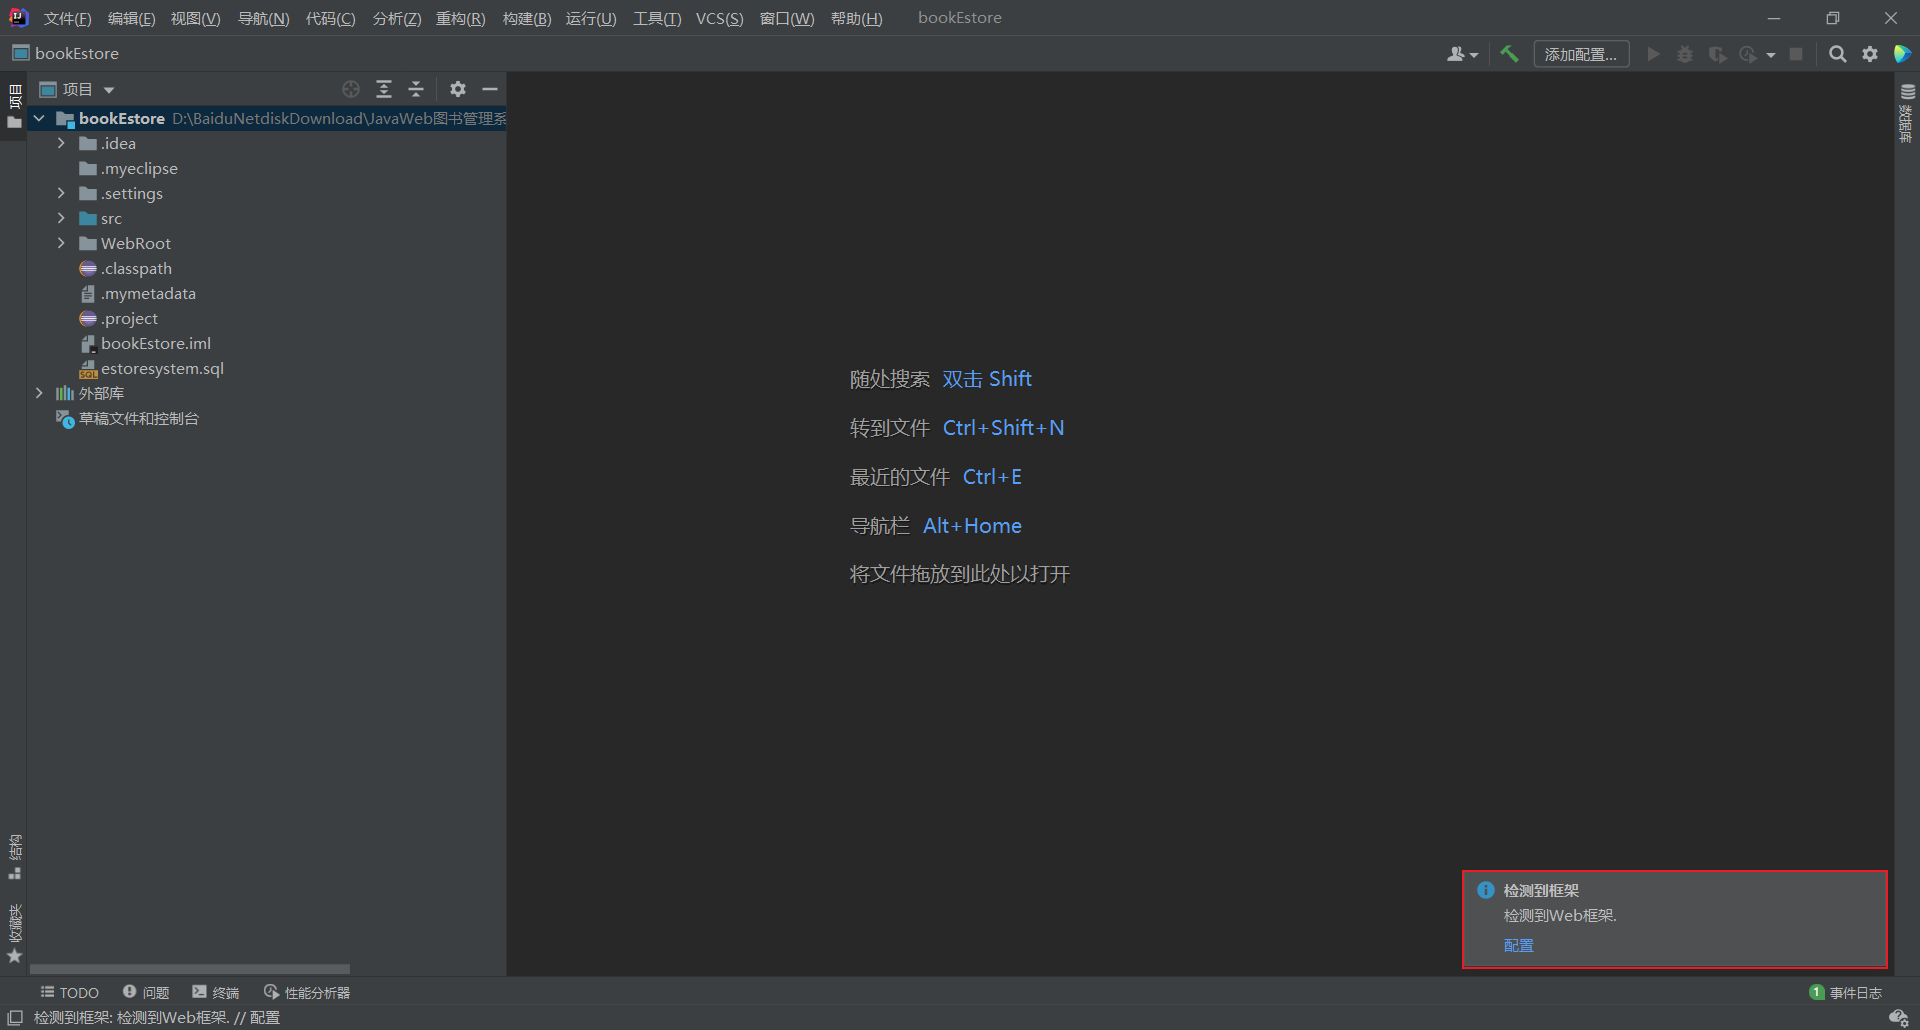The image size is (1920, 1030).
Task: Open the 视图(V) menu
Action: [x=195, y=19]
